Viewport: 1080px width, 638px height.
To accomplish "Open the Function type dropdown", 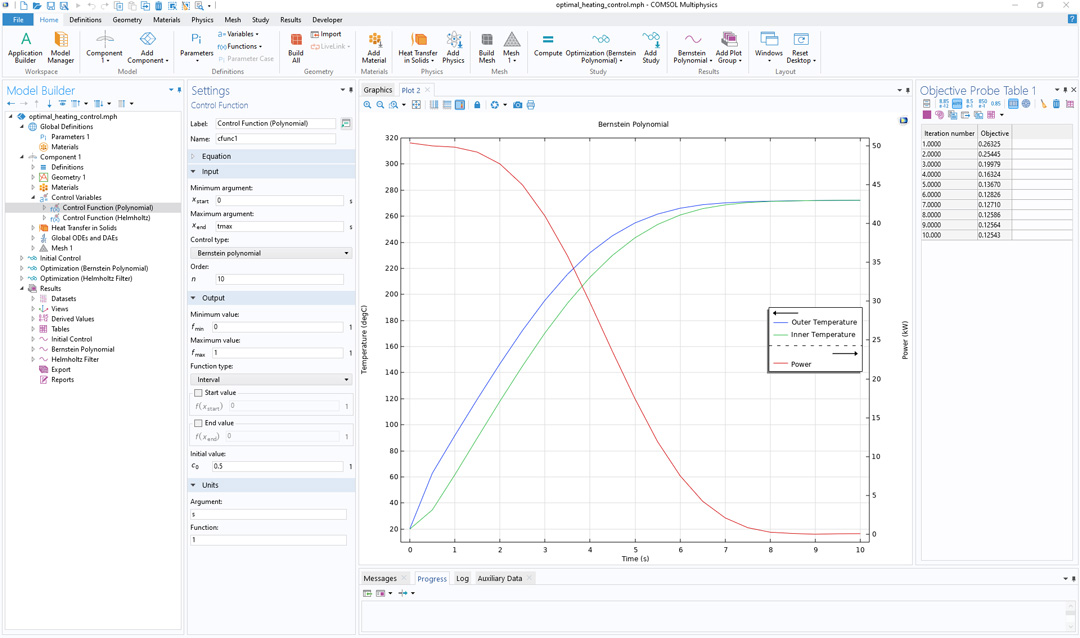I will coord(270,380).
